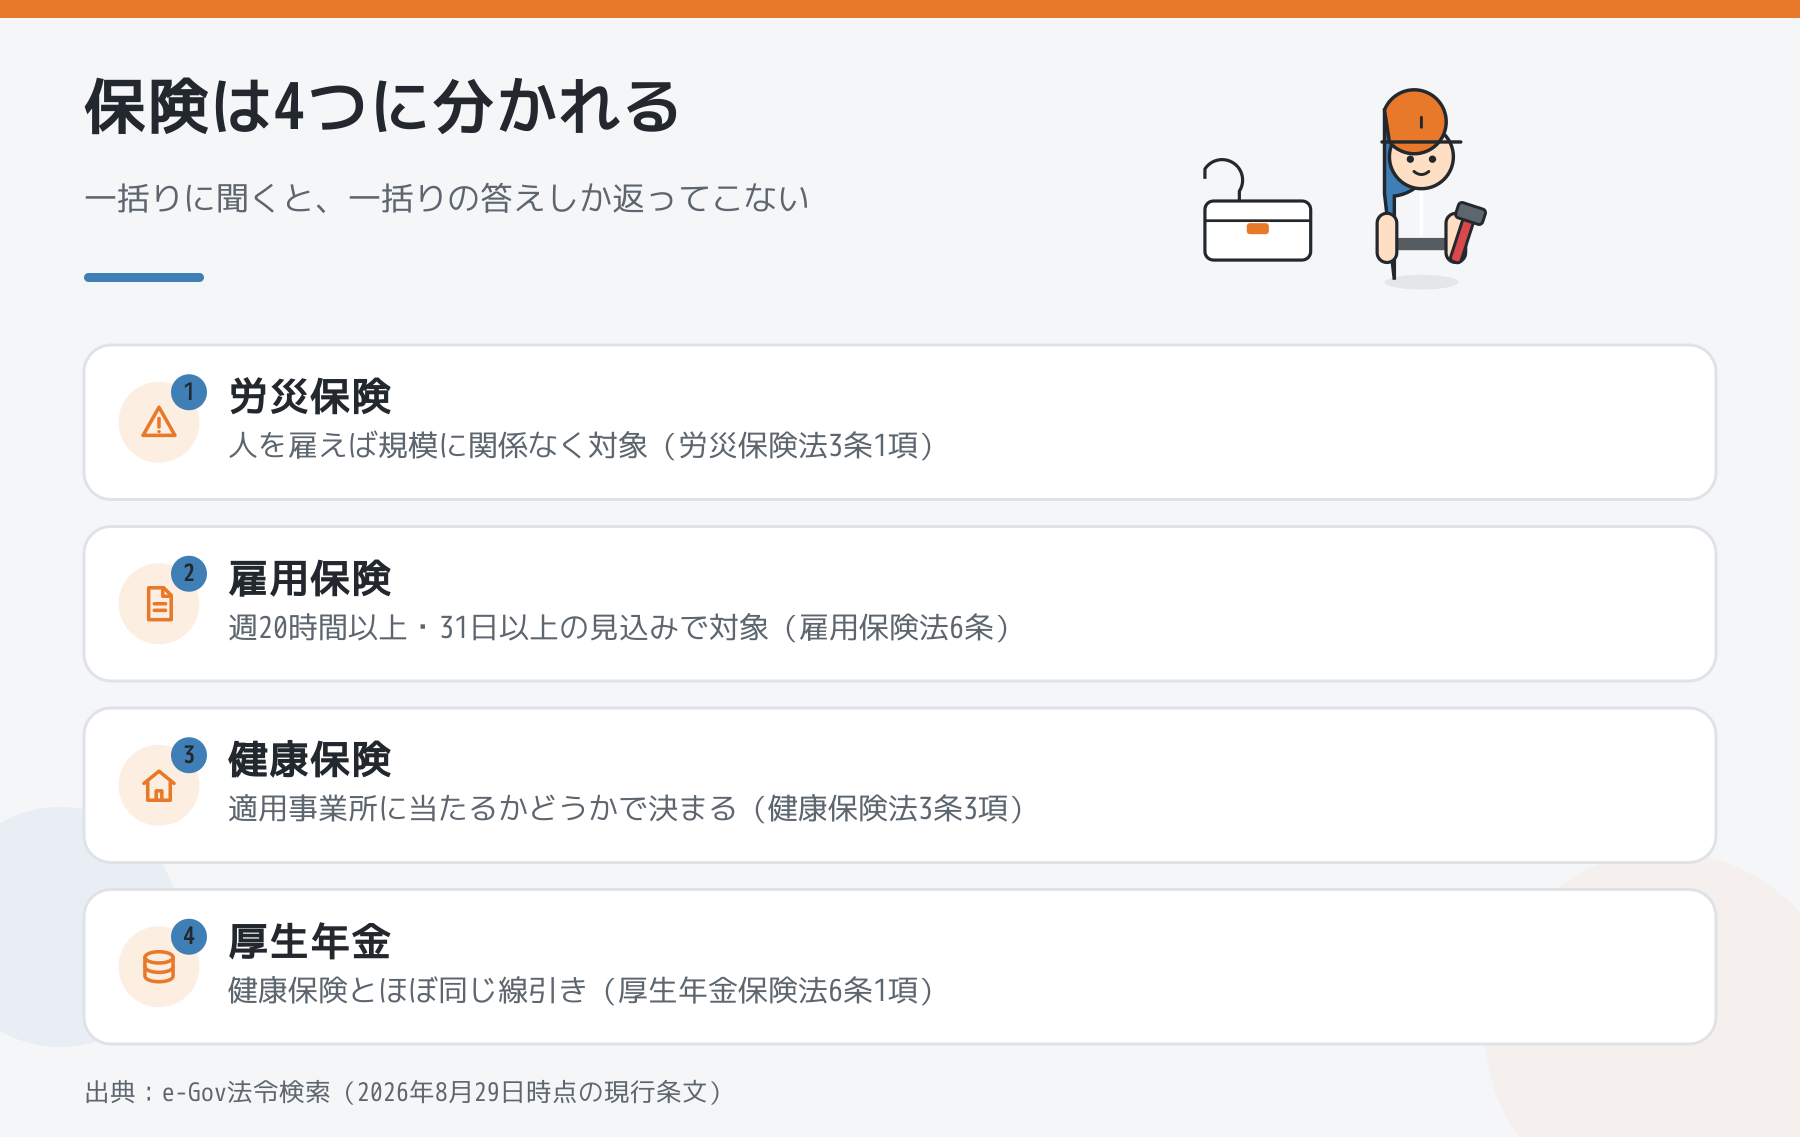Viewport: 1800px width, 1137px height.
Task: Click the warning triangle icon for 労災保険
Action: click(x=159, y=423)
